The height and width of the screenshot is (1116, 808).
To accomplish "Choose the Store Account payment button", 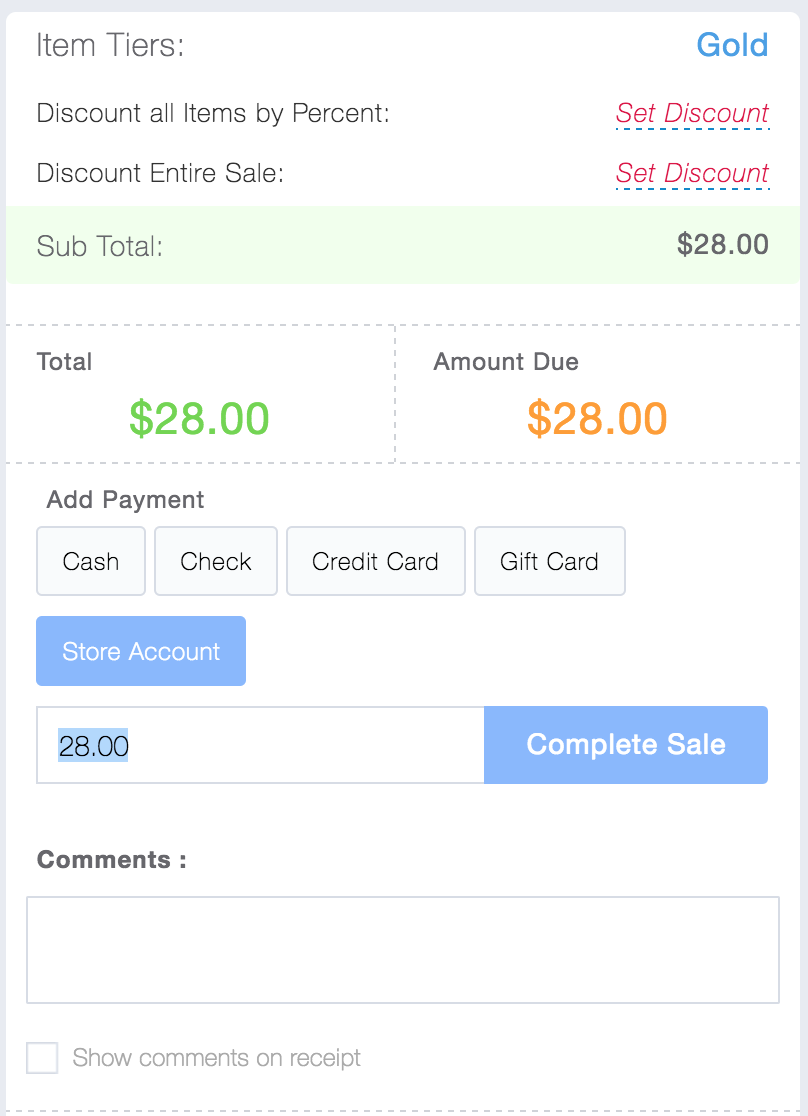I will 141,651.
